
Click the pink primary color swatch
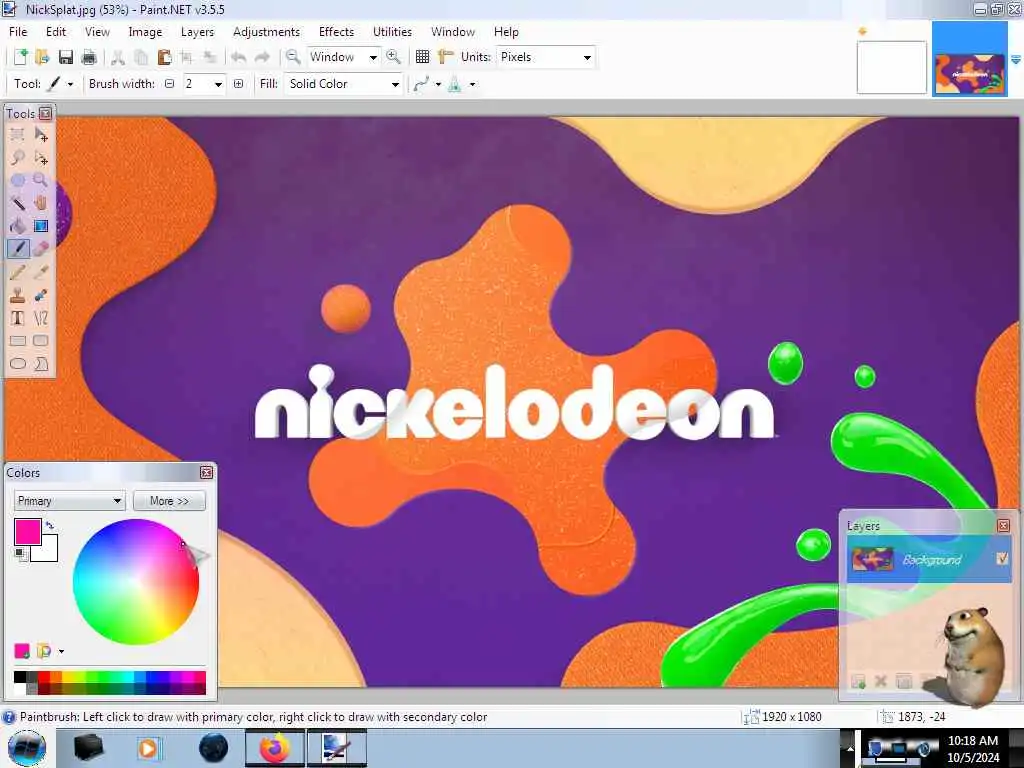click(x=27, y=532)
